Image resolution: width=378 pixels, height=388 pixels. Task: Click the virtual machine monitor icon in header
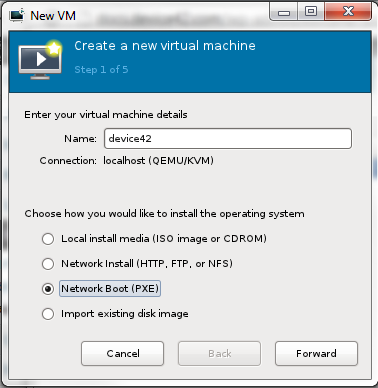(41, 60)
